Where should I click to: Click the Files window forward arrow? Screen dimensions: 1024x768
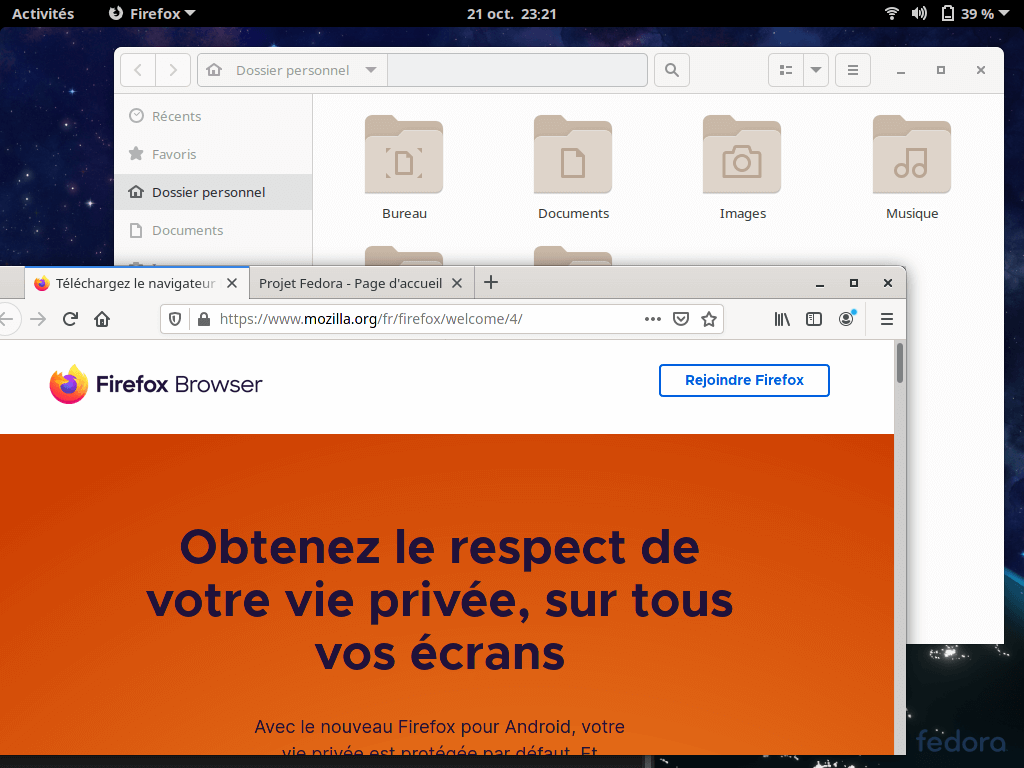173,70
